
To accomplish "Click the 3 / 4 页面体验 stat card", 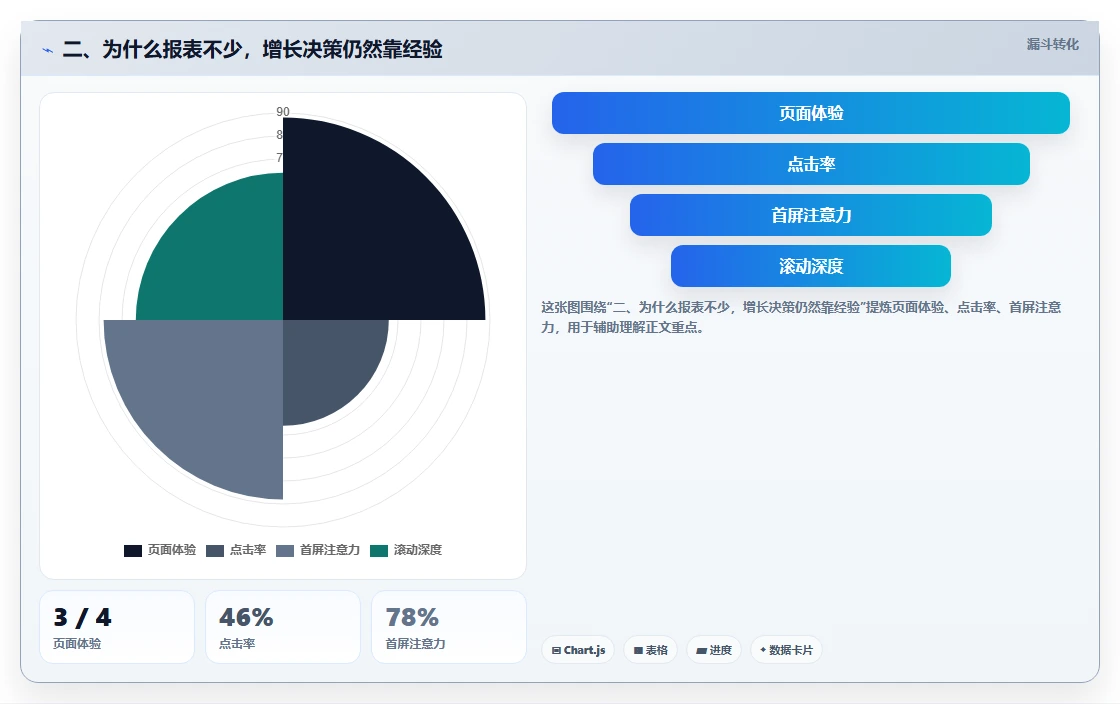I will pyautogui.click(x=117, y=627).
